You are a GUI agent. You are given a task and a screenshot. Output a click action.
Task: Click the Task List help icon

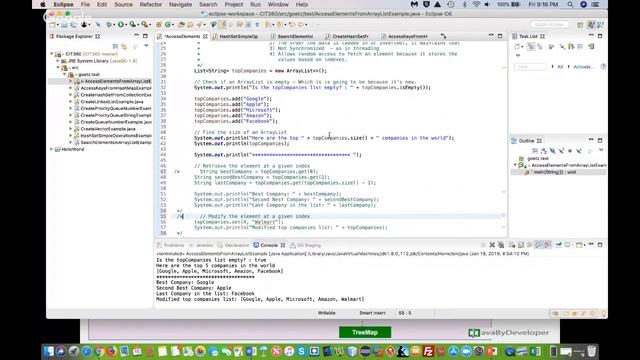tap(603, 66)
